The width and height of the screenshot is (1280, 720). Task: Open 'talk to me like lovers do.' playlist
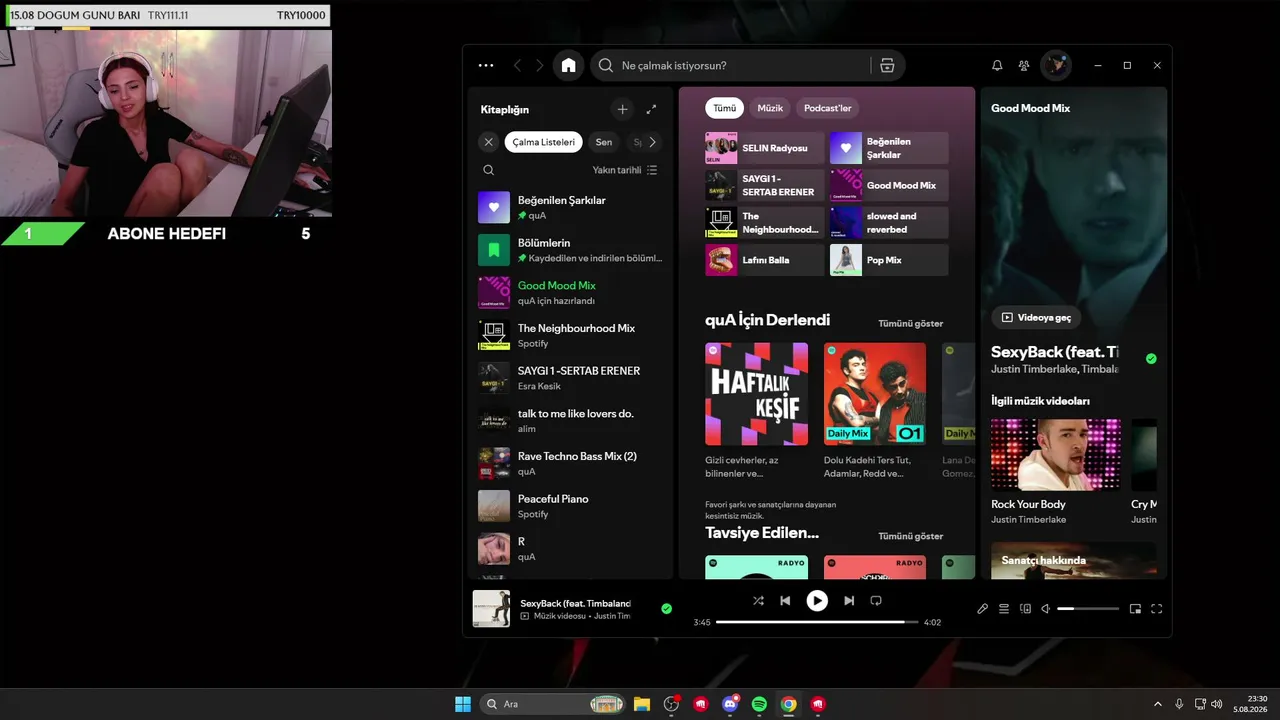click(x=570, y=421)
